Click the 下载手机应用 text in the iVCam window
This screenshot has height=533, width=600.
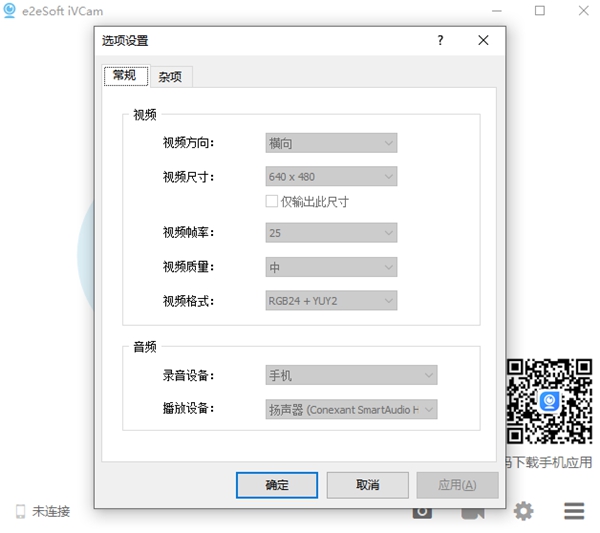click(552, 462)
